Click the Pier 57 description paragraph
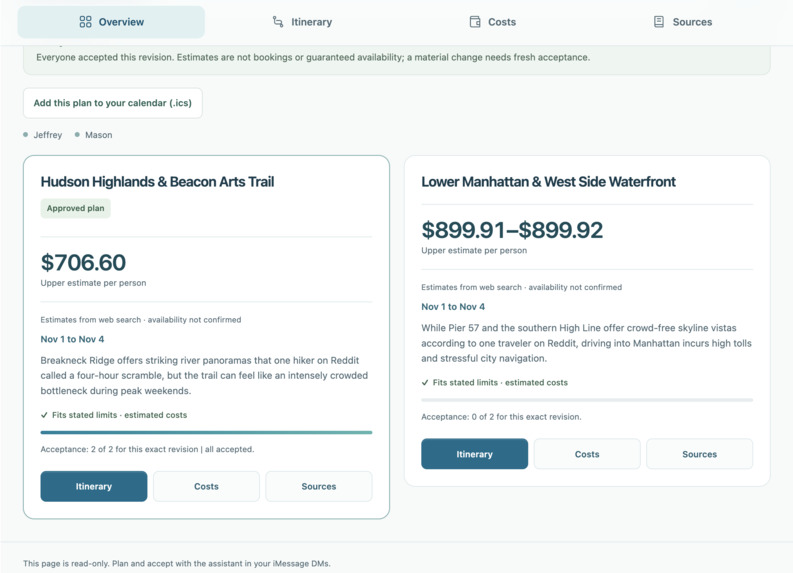Screen dimensions: 793x573 (587, 343)
